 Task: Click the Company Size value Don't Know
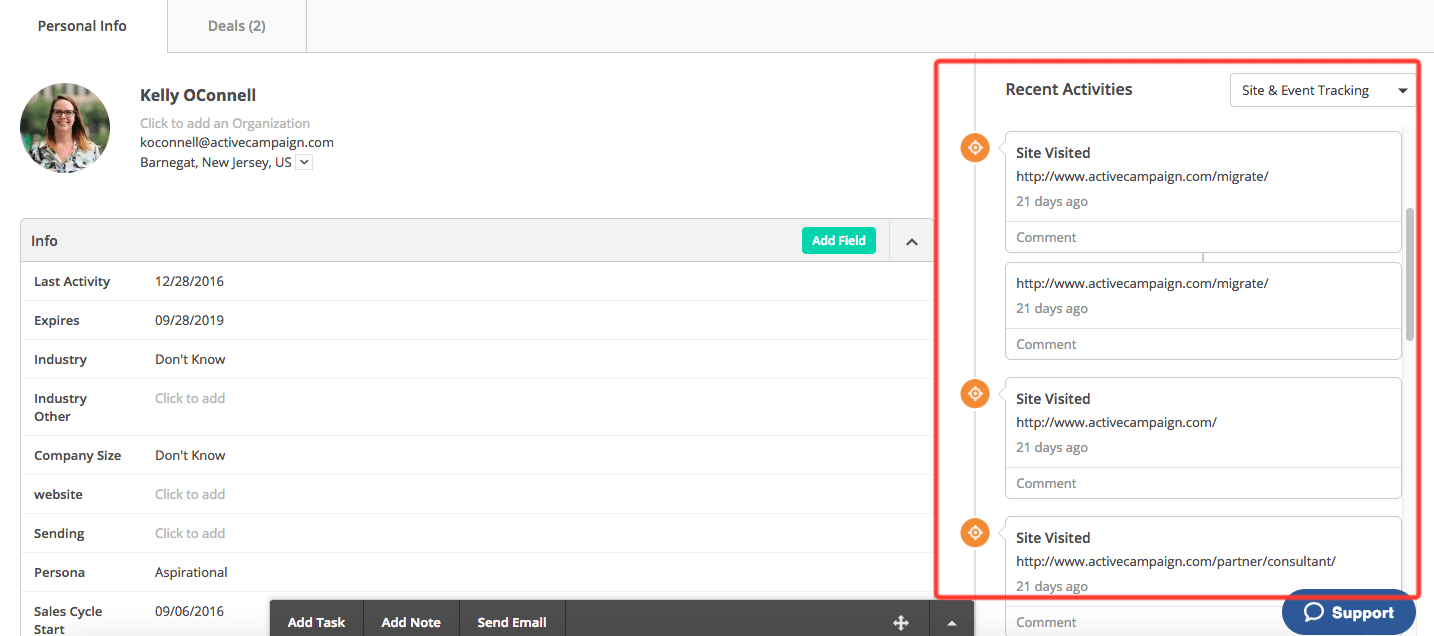point(190,455)
